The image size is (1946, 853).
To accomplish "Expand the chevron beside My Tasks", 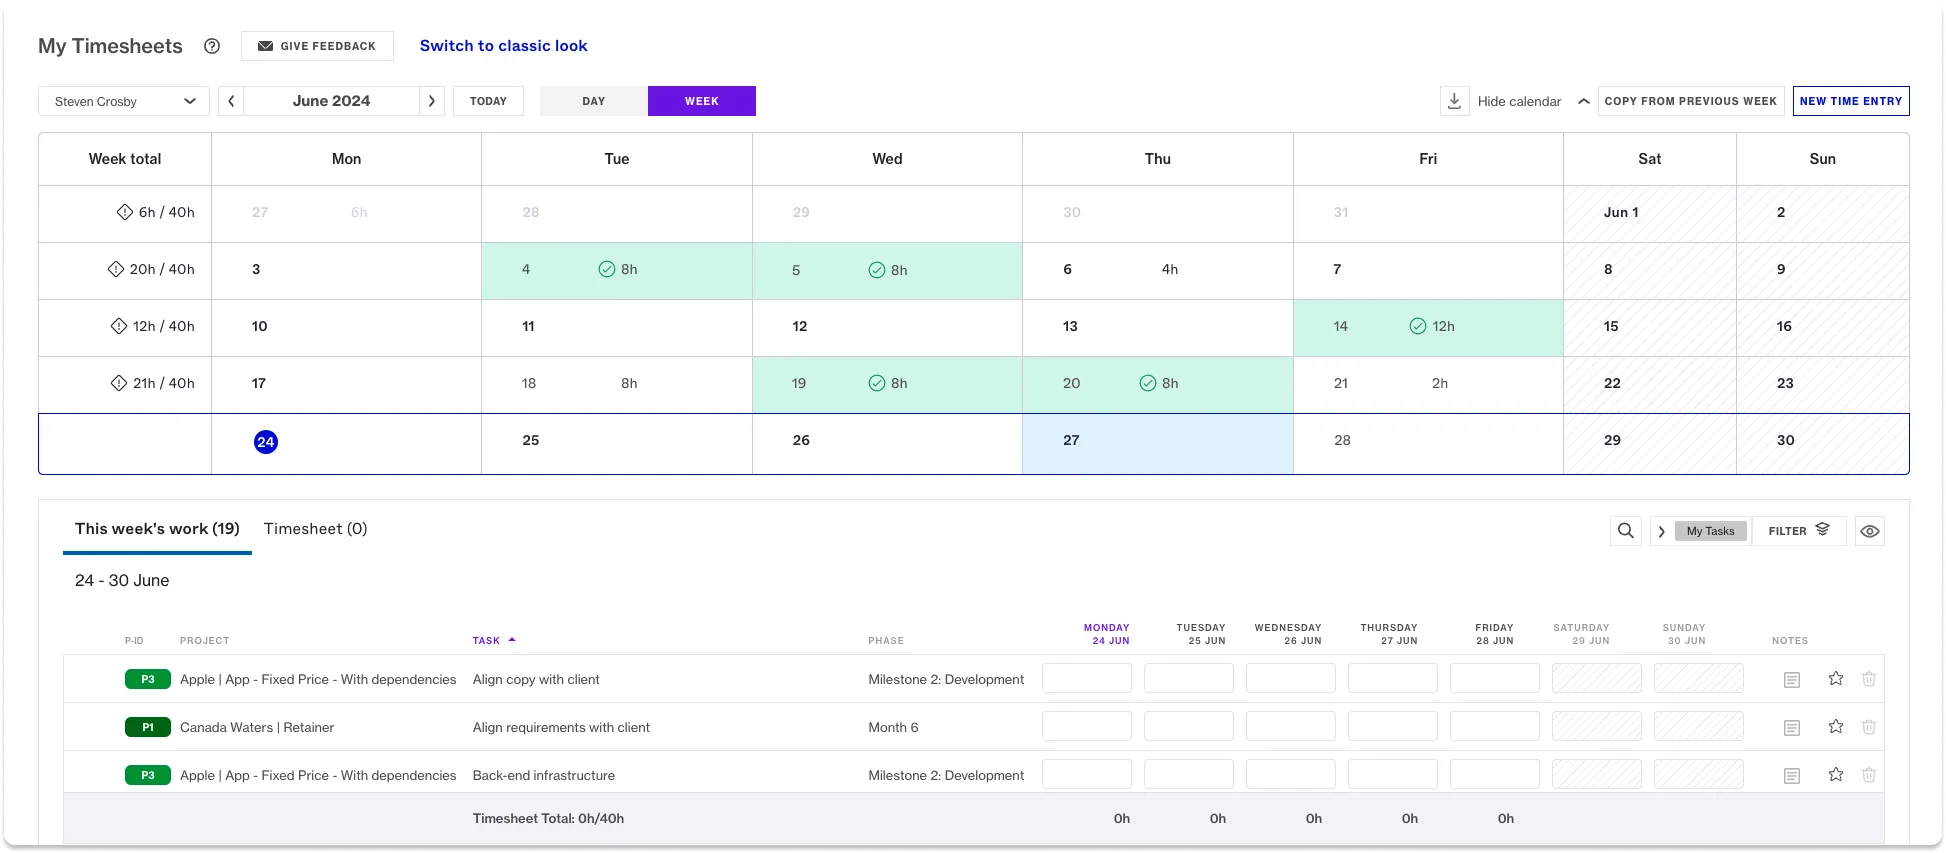I will tap(1662, 531).
